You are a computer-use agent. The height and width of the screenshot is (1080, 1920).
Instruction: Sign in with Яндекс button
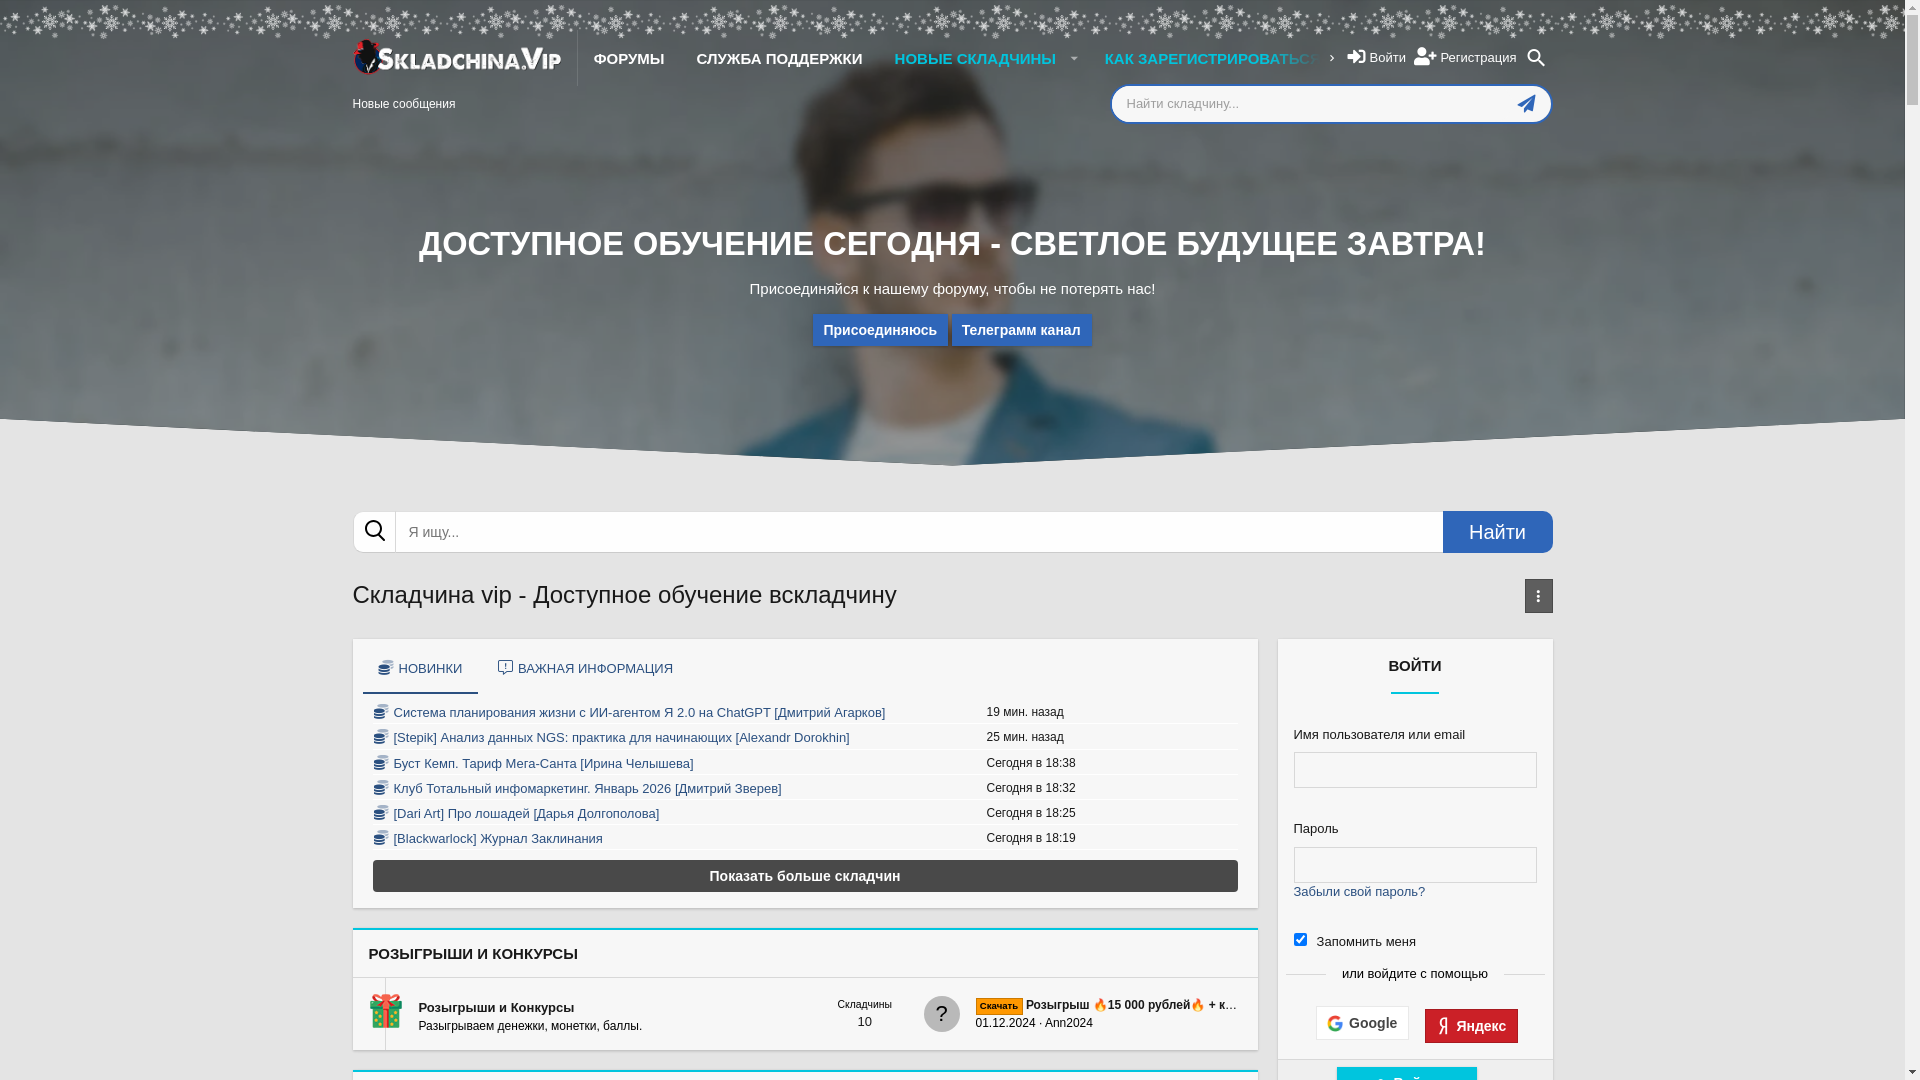1471,1026
